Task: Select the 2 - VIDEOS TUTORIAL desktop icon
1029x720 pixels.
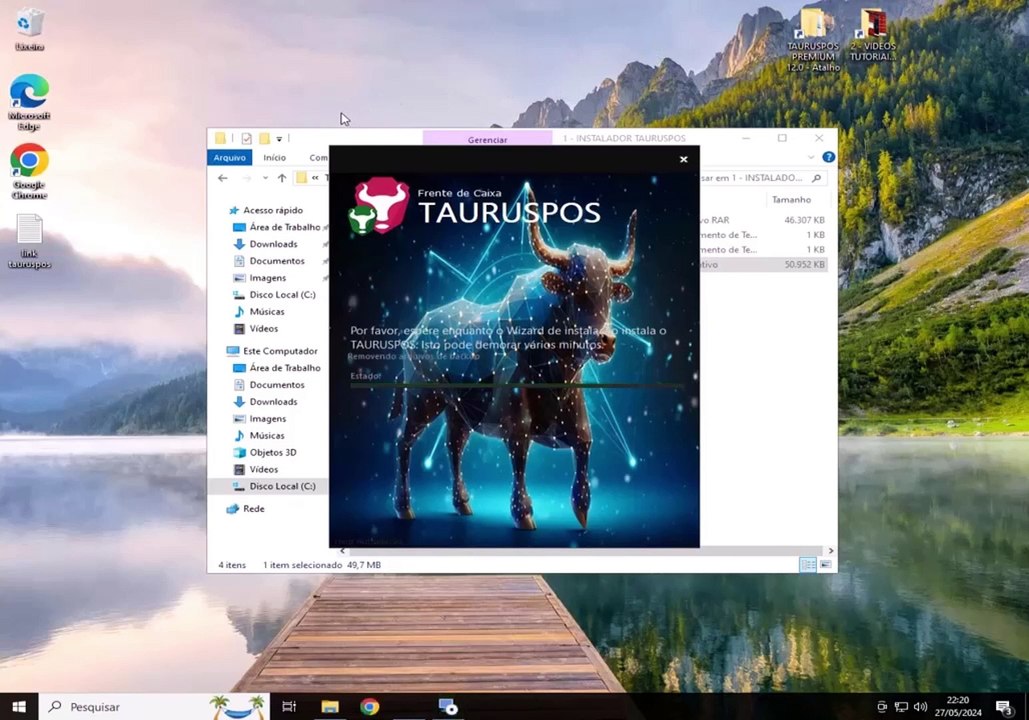Action: [873, 34]
